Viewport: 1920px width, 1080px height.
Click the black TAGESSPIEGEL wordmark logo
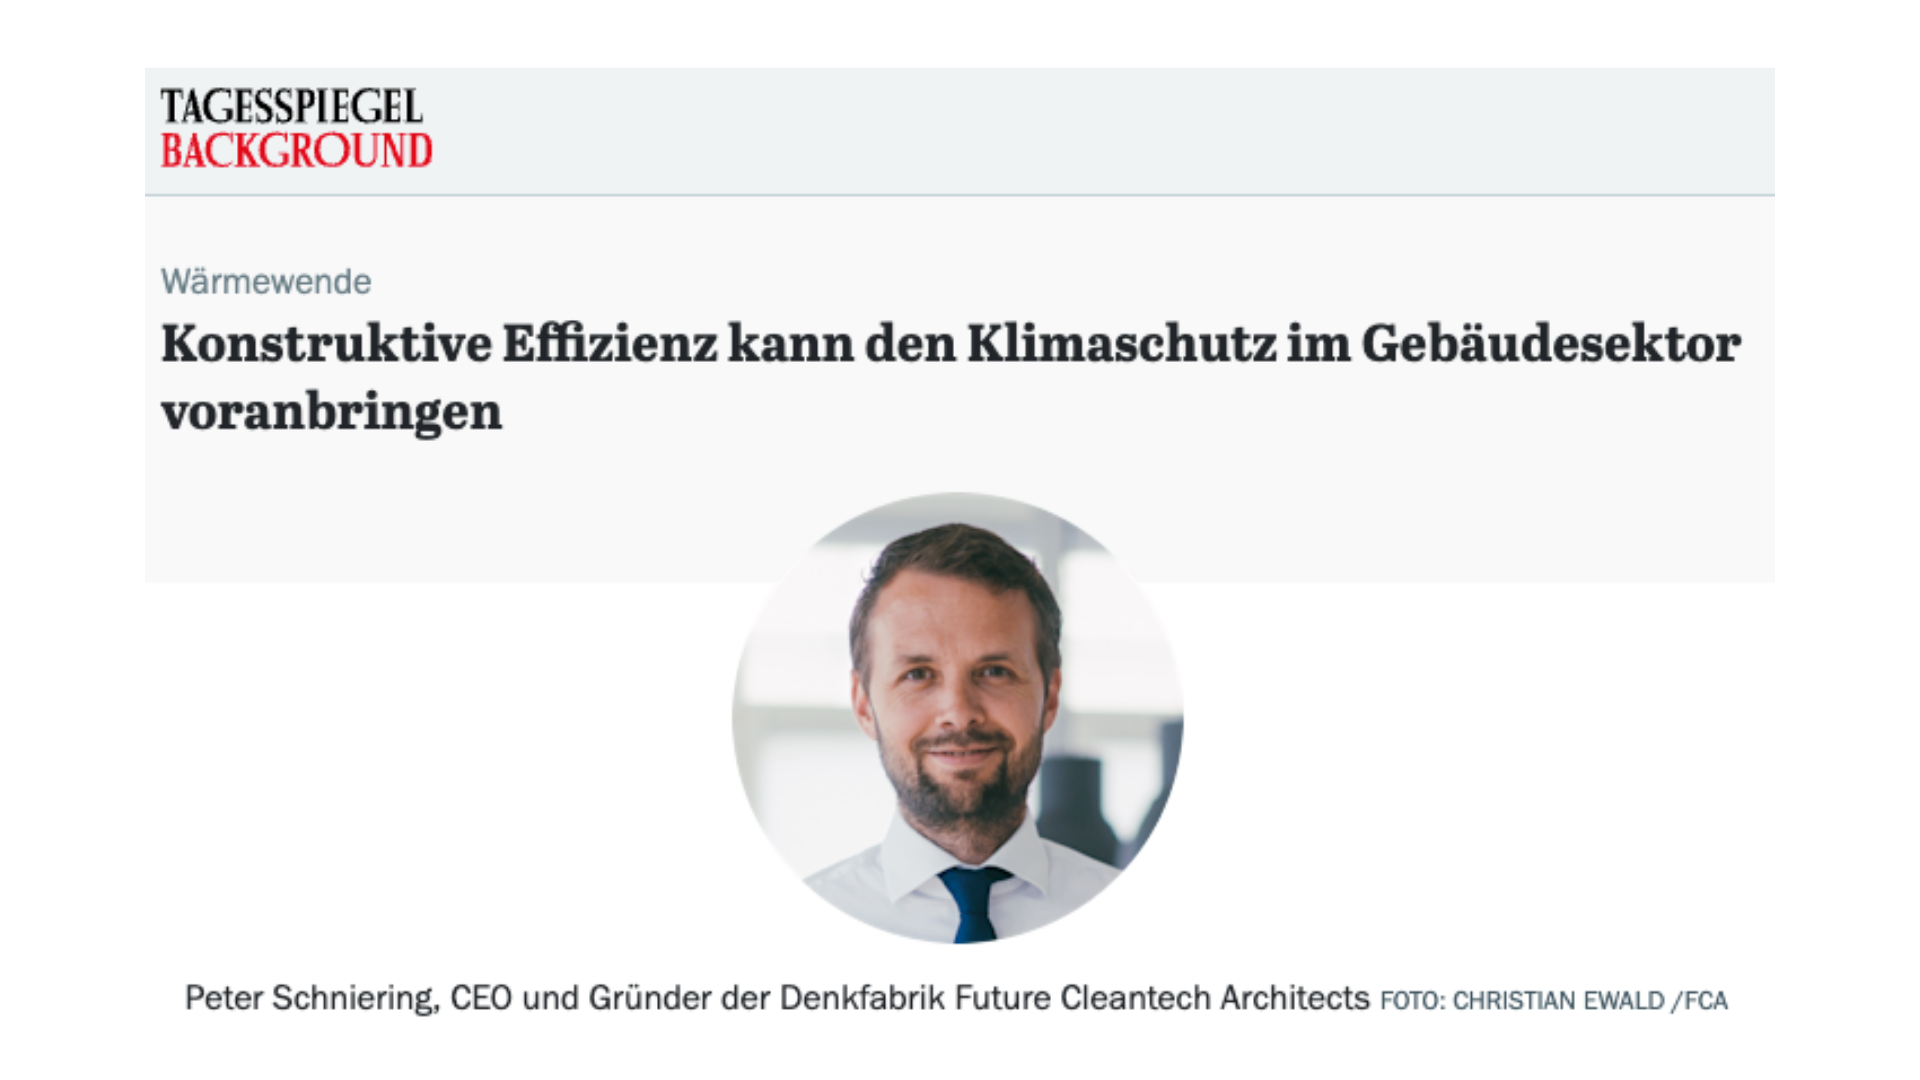tap(291, 107)
